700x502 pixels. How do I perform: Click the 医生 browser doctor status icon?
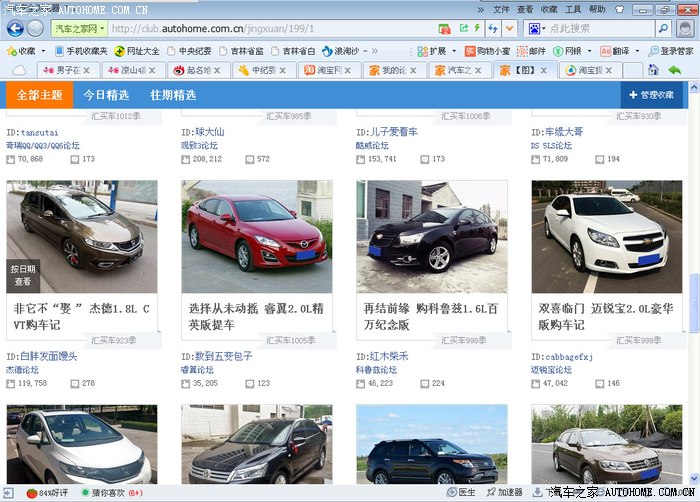(460, 492)
